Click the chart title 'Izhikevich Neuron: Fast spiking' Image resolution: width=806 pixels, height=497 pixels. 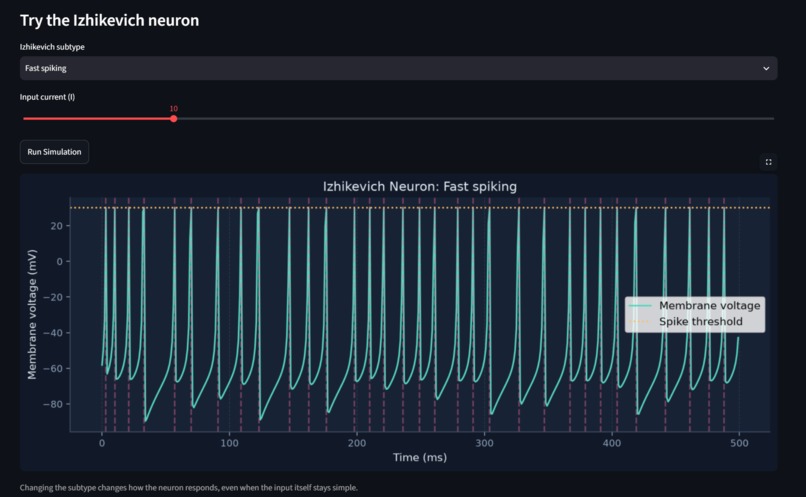pyautogui.click(x=419, y=186)
